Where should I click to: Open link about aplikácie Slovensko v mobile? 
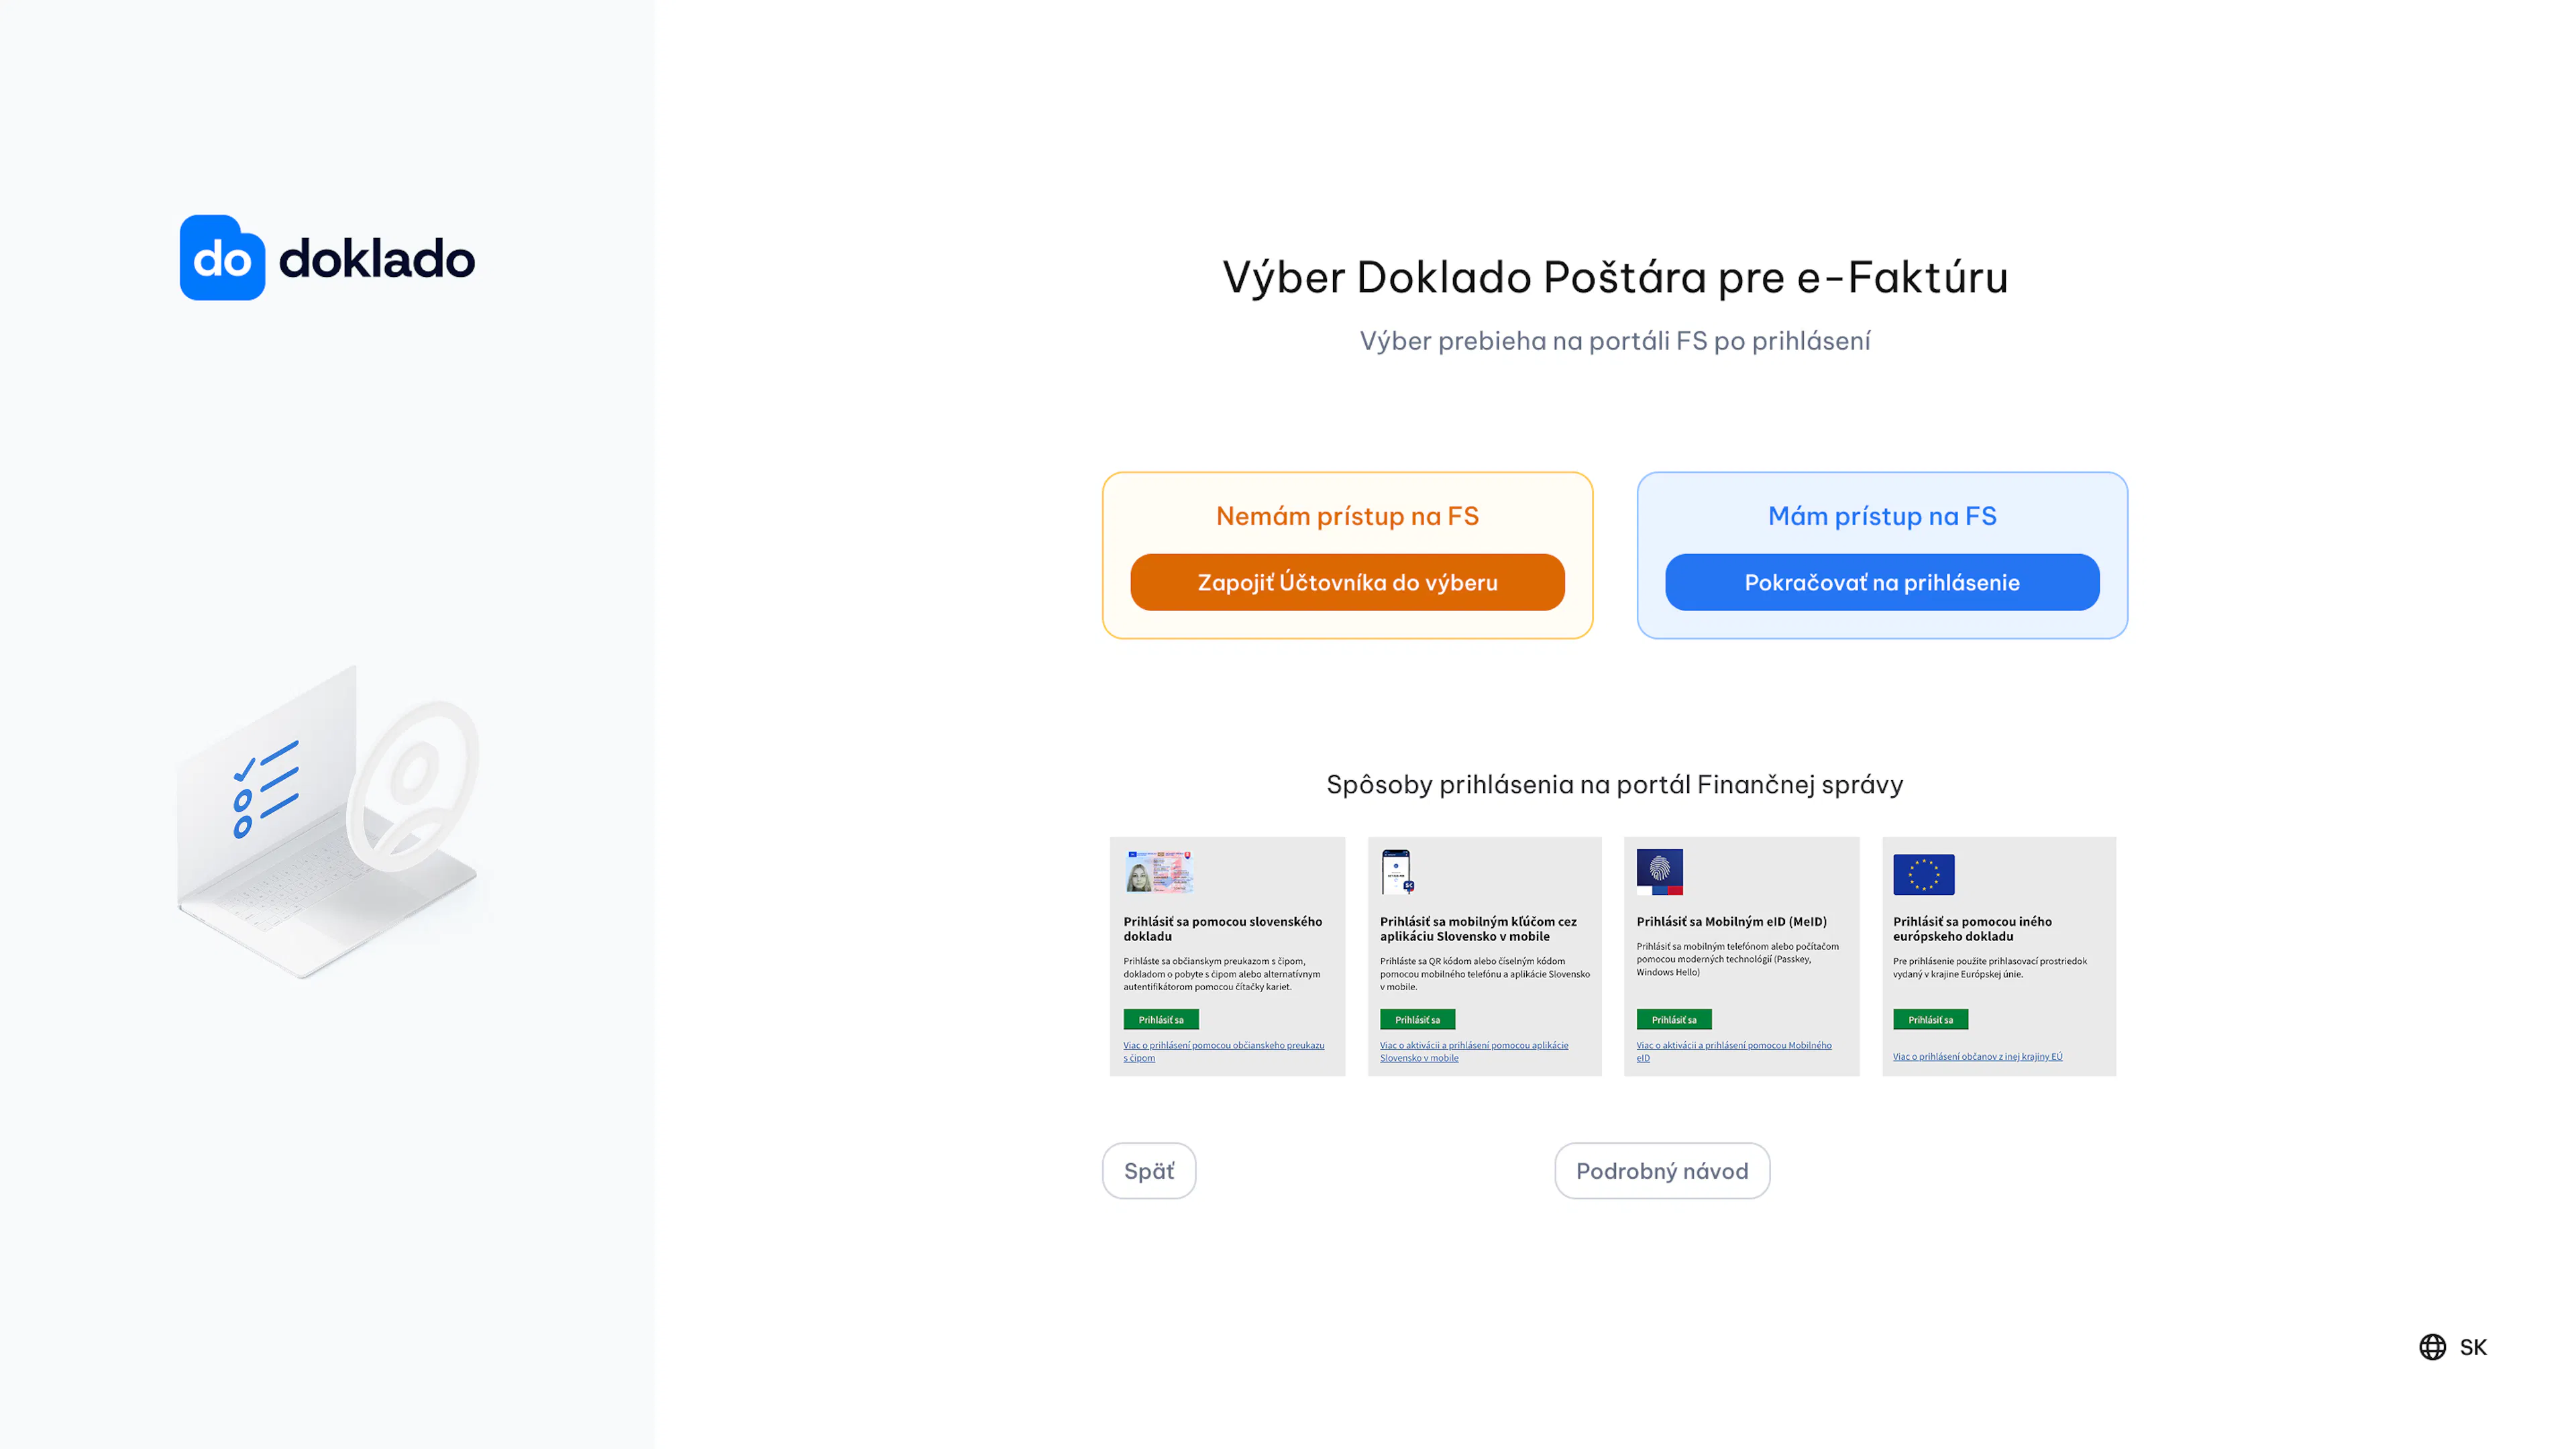[x=1474, y=1051]
